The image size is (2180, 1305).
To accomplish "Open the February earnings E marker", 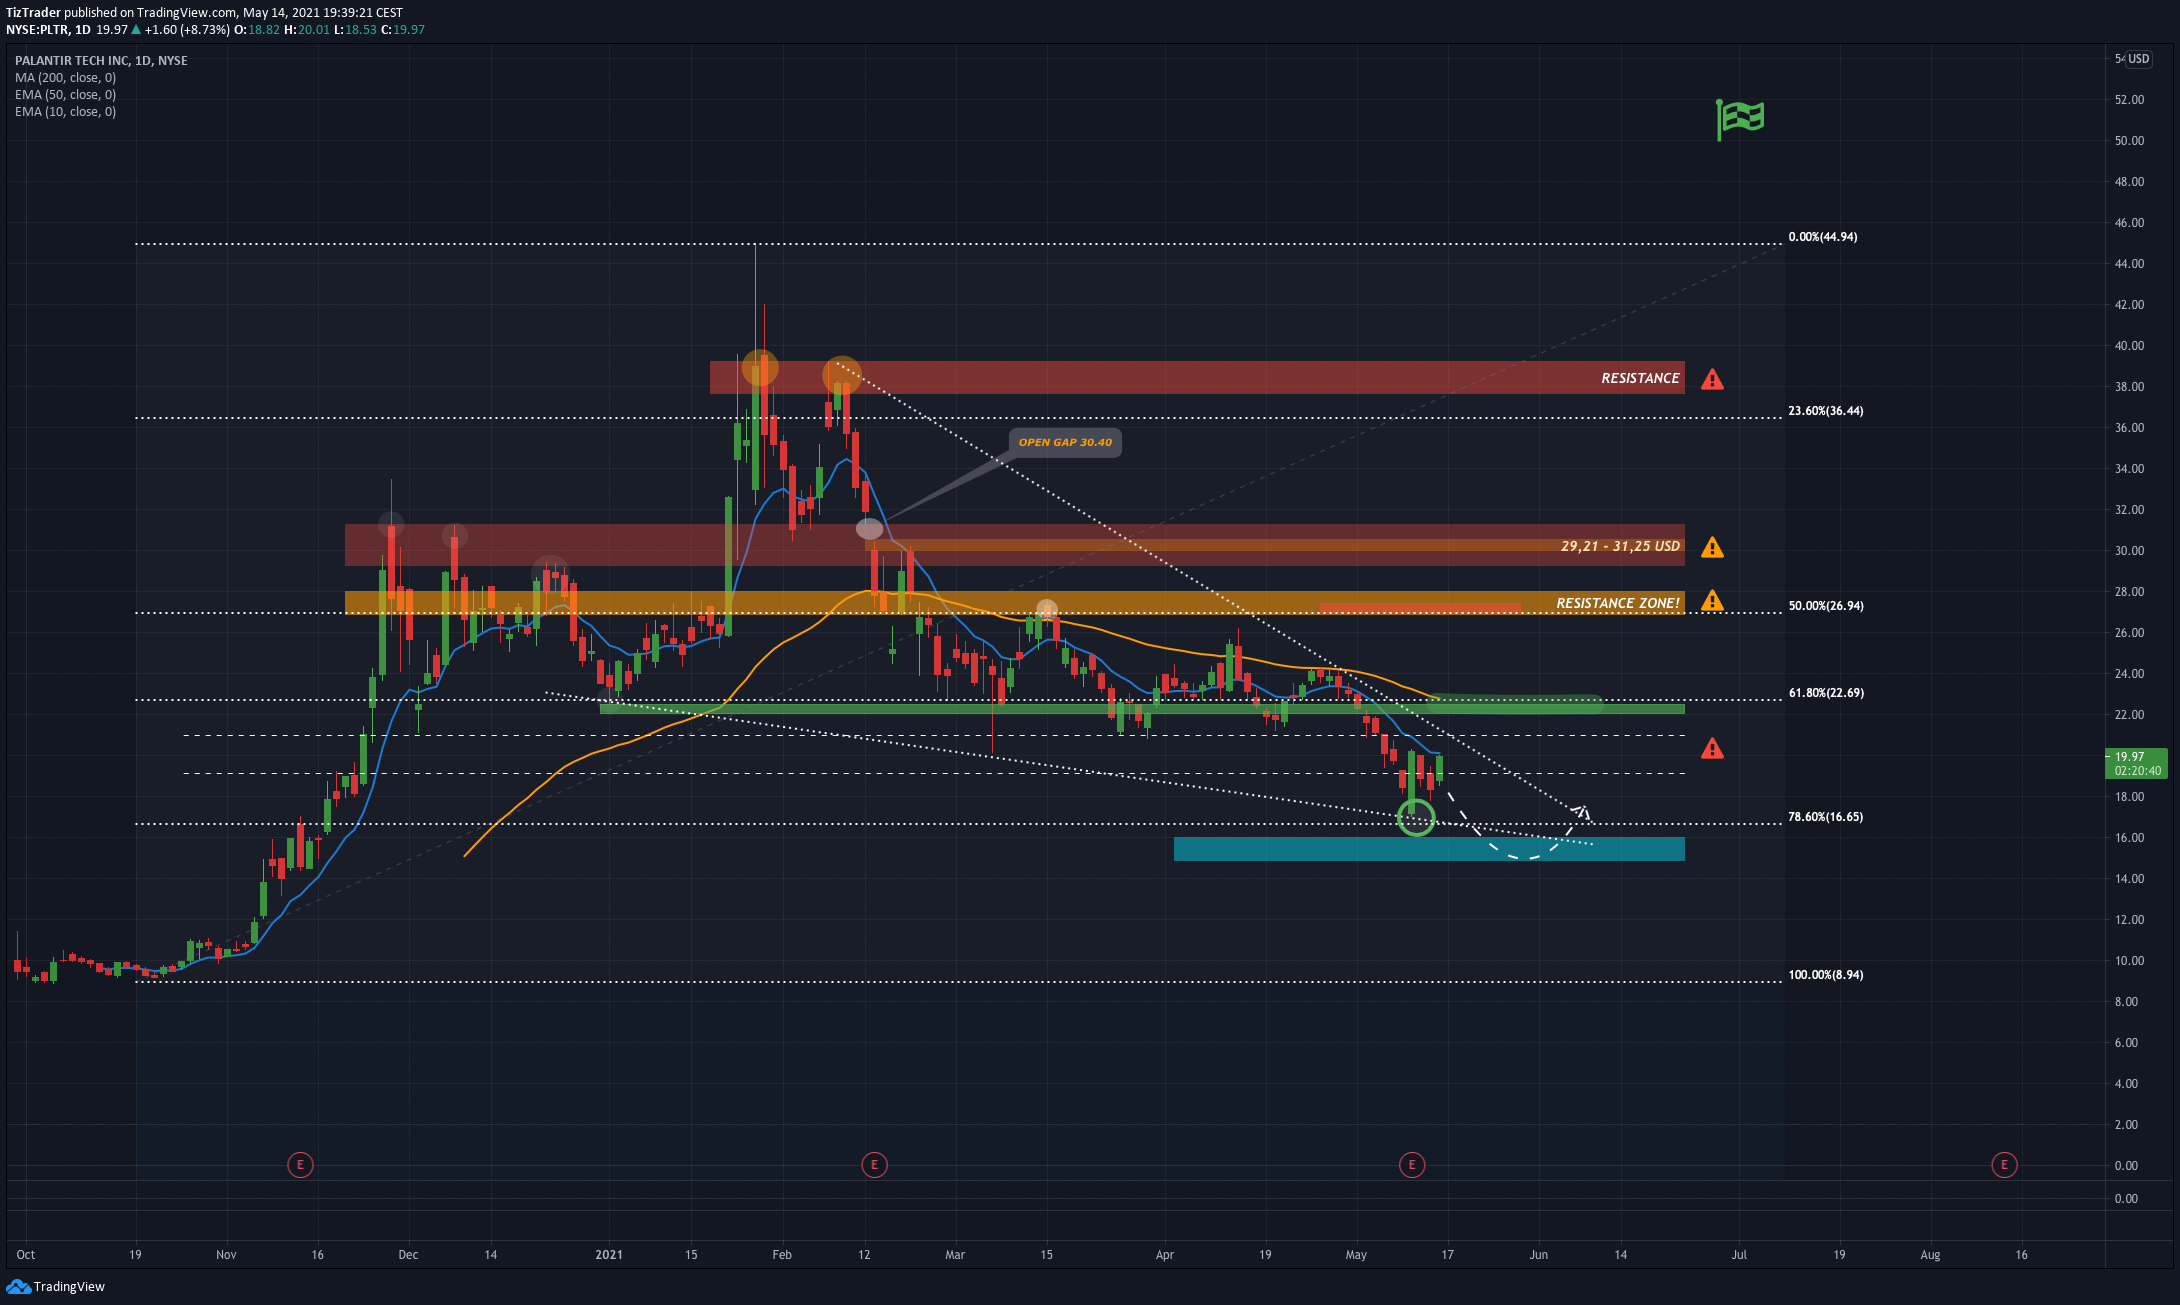I will tap(874, 1164).
